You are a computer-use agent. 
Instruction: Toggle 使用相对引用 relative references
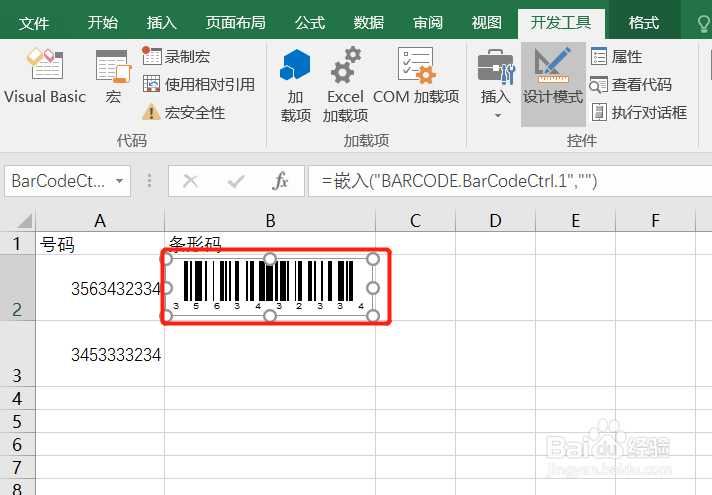click(198, 84)
